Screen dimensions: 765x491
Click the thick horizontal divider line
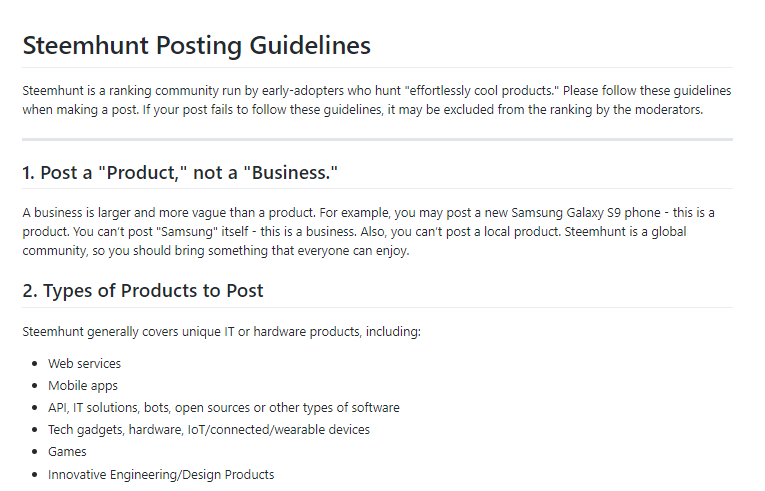(377, 139)
